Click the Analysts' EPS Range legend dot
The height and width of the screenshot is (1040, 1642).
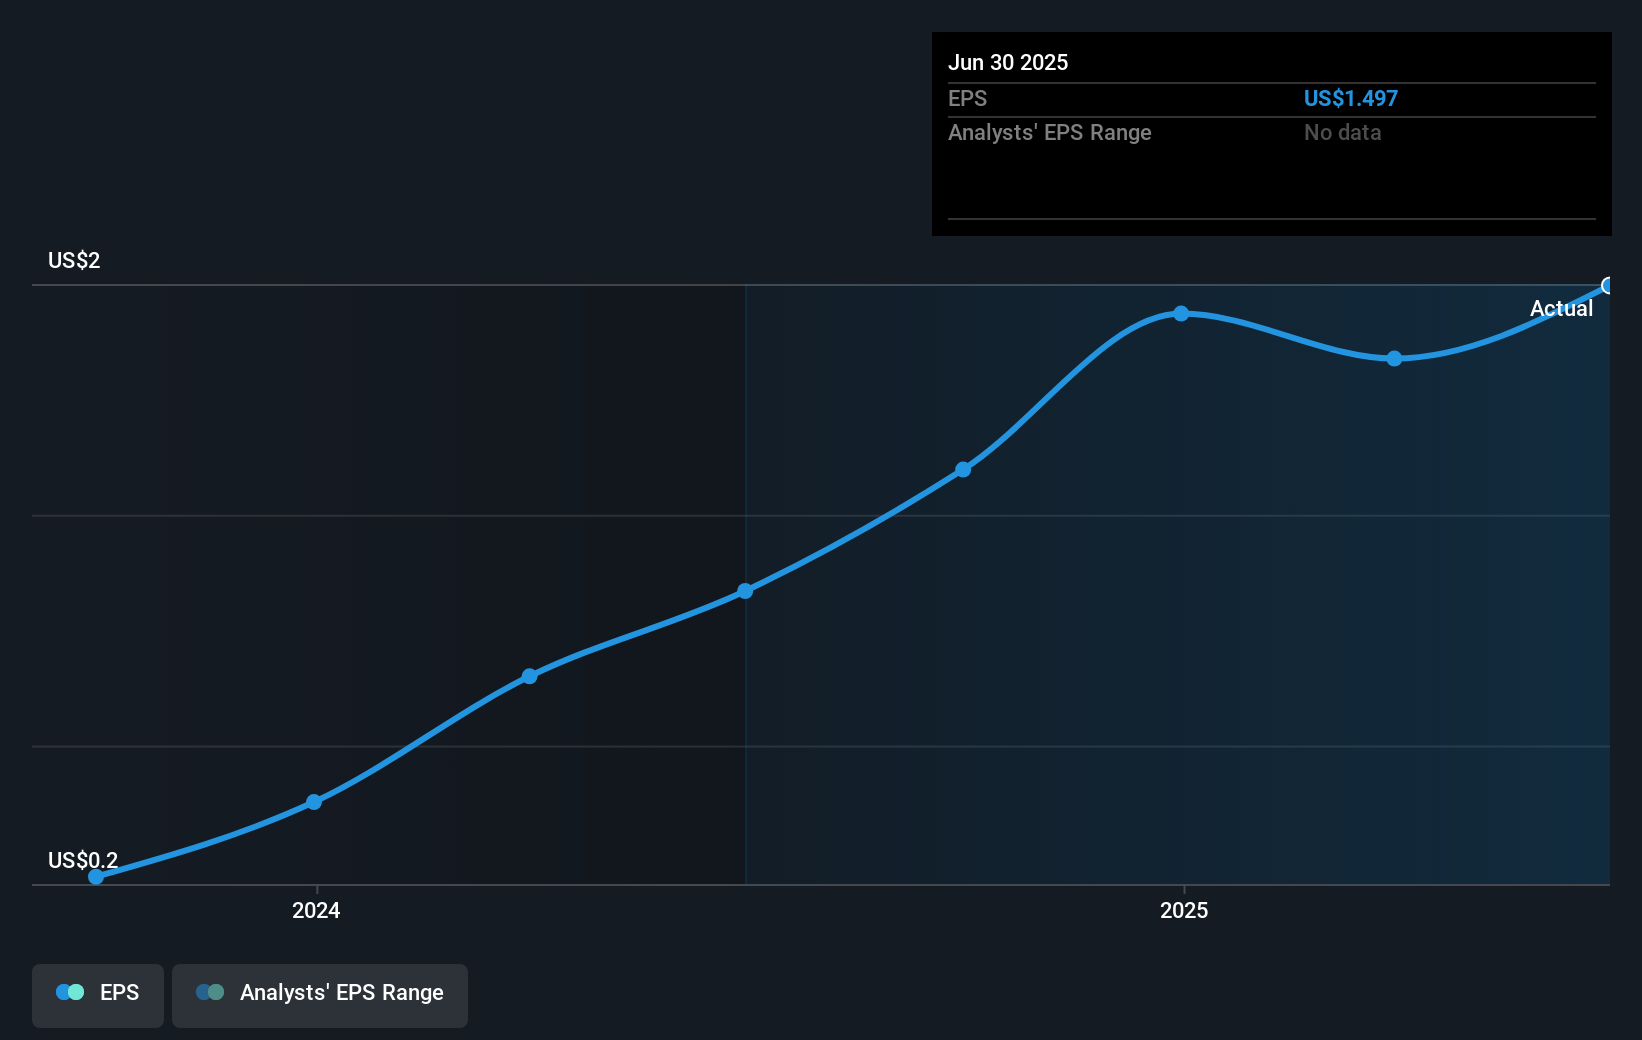coord(210,993)
